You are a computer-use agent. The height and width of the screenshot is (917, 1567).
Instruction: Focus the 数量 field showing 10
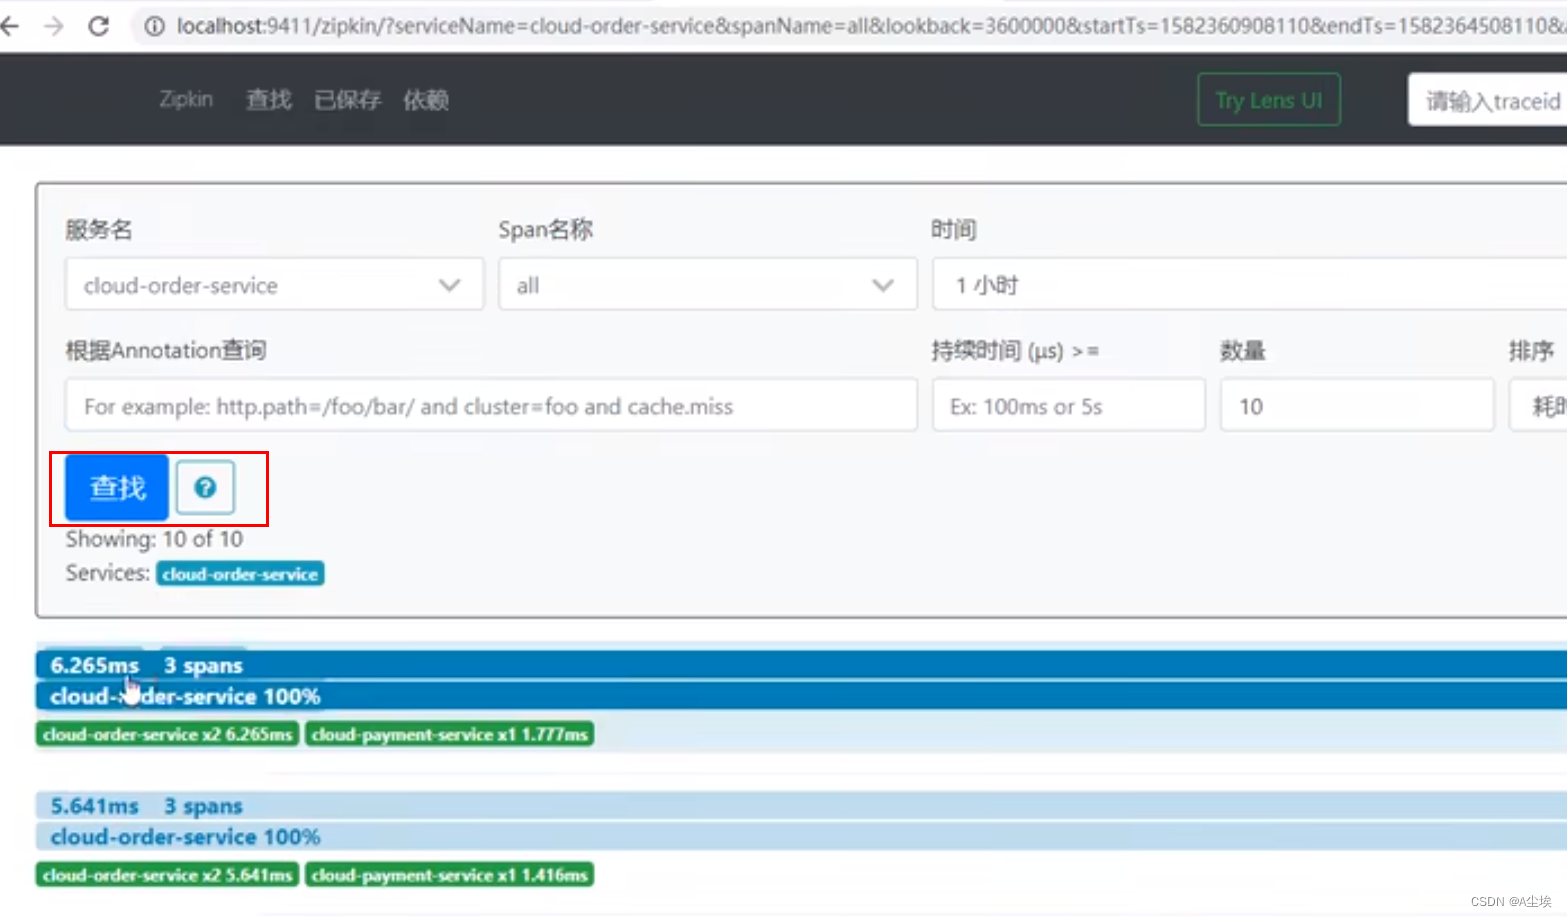click(1357, 405)
